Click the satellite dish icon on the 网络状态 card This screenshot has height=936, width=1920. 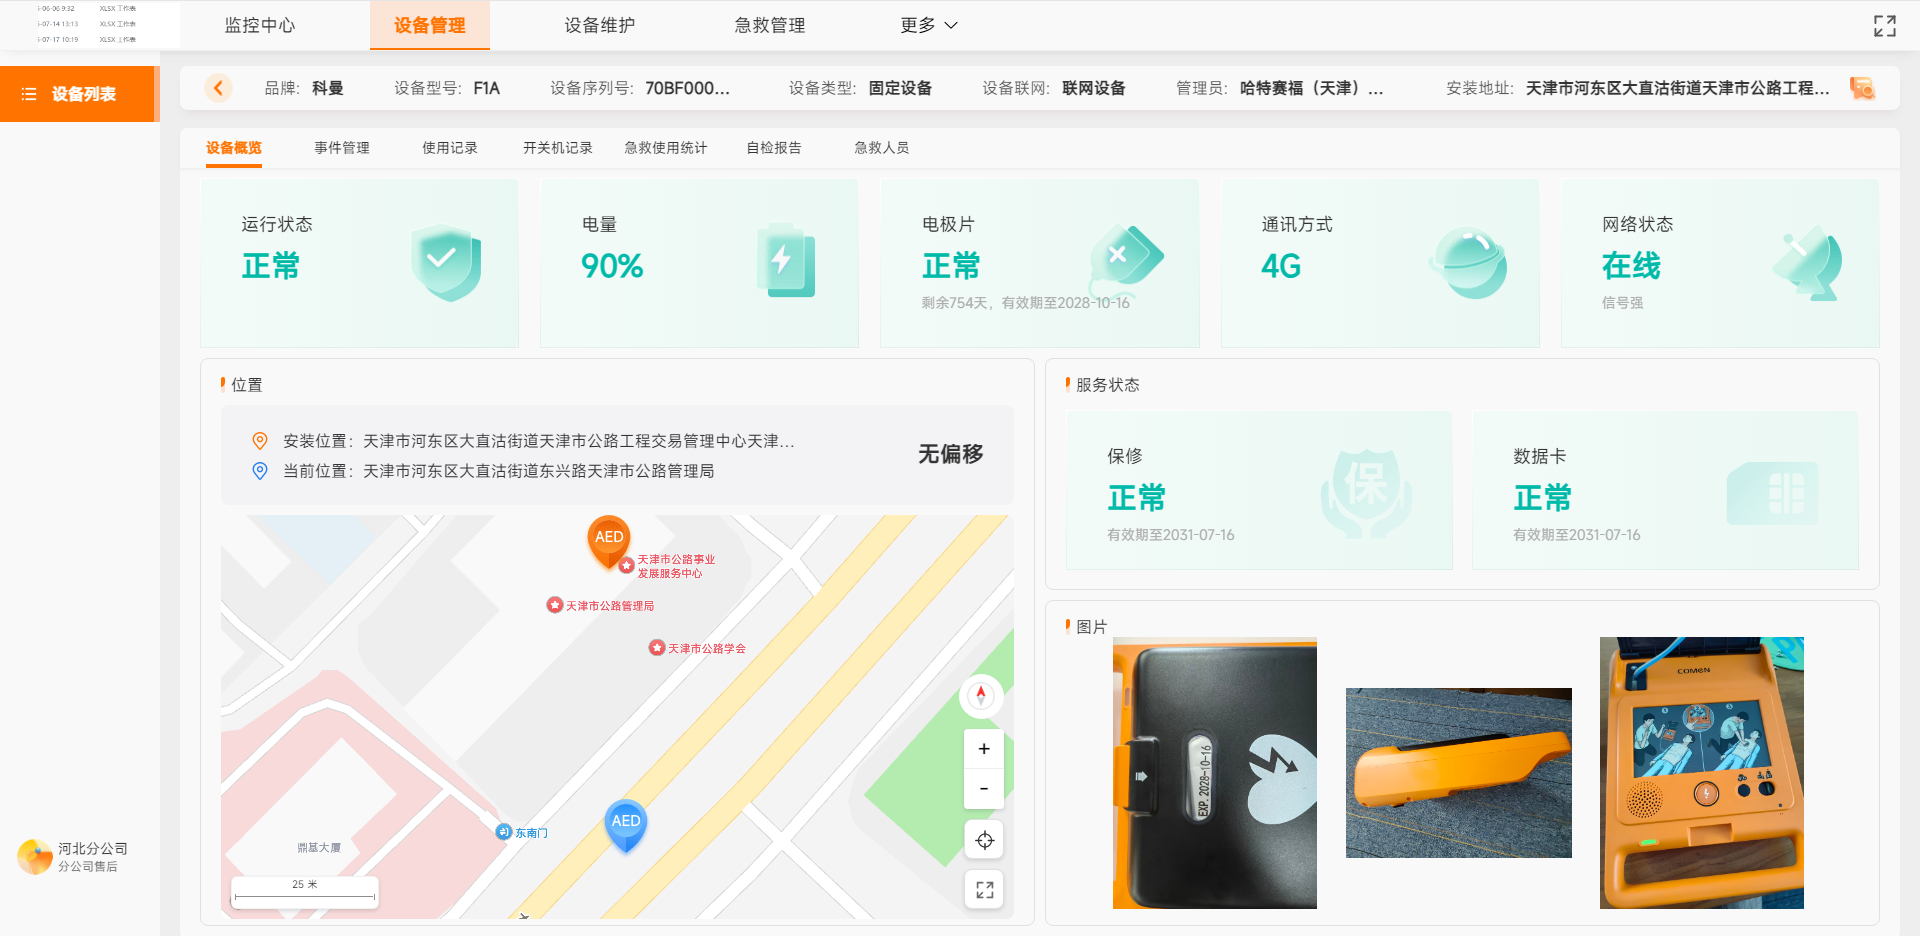[1808, 265]
